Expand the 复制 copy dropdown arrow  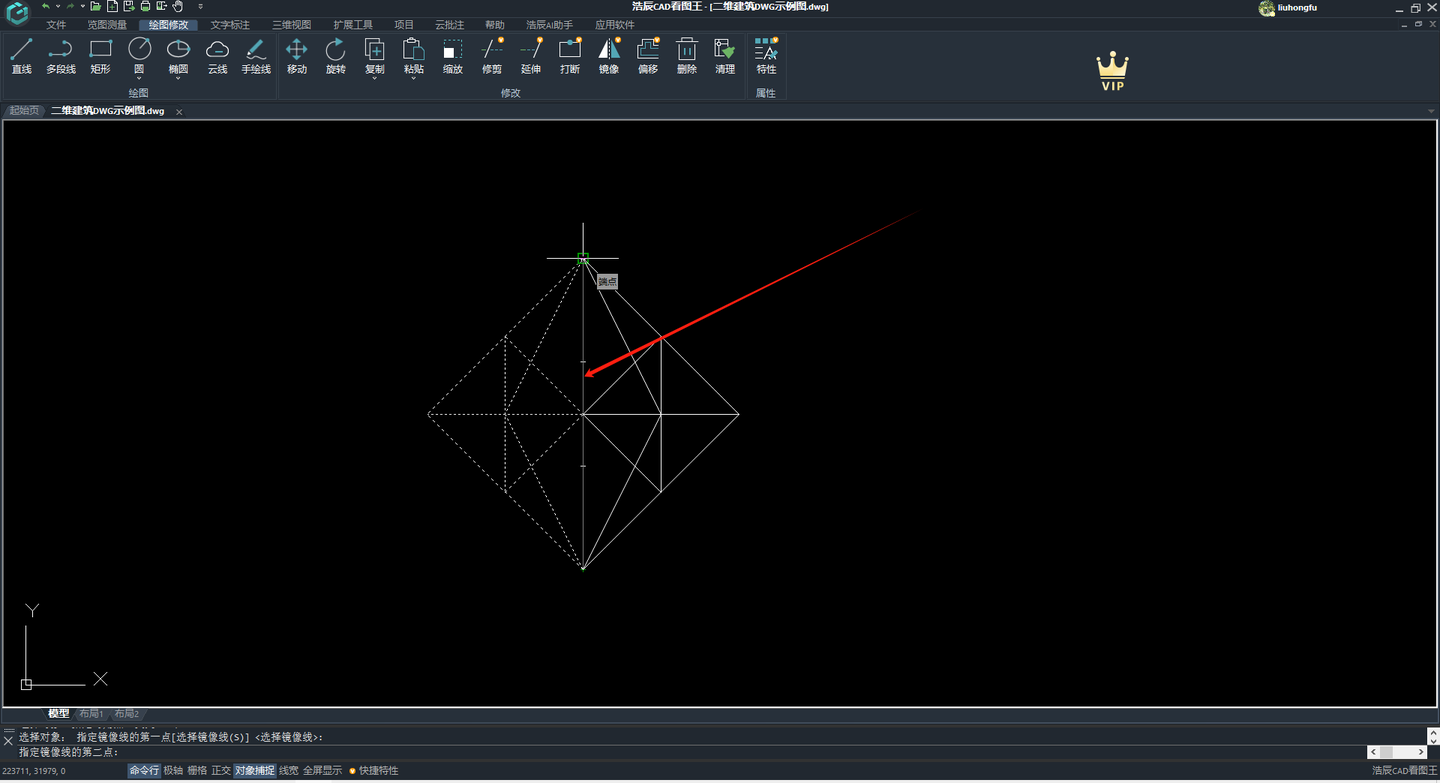coord(375,78)
